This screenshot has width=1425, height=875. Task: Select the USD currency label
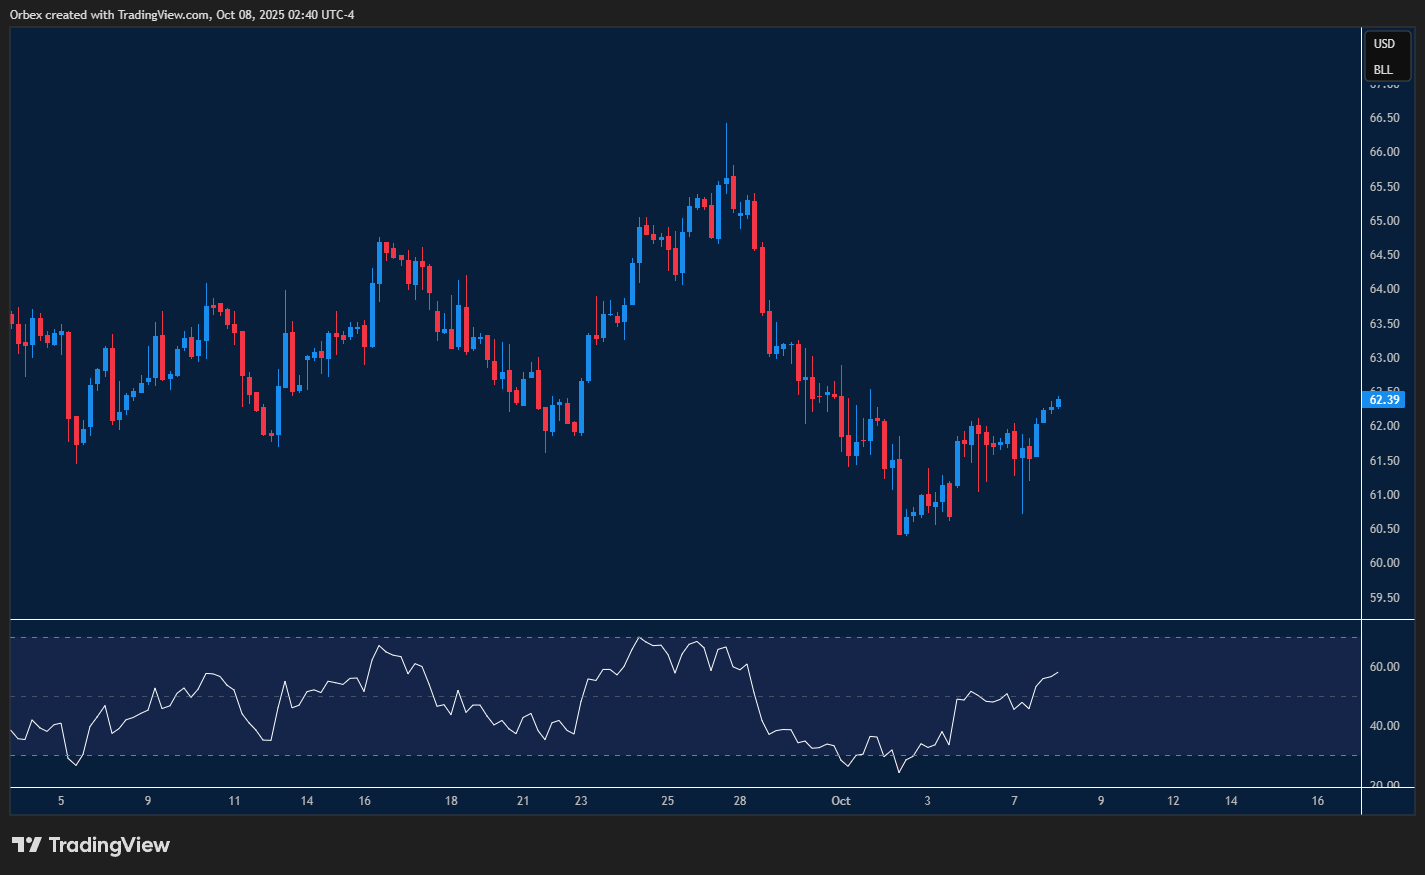1384,44
